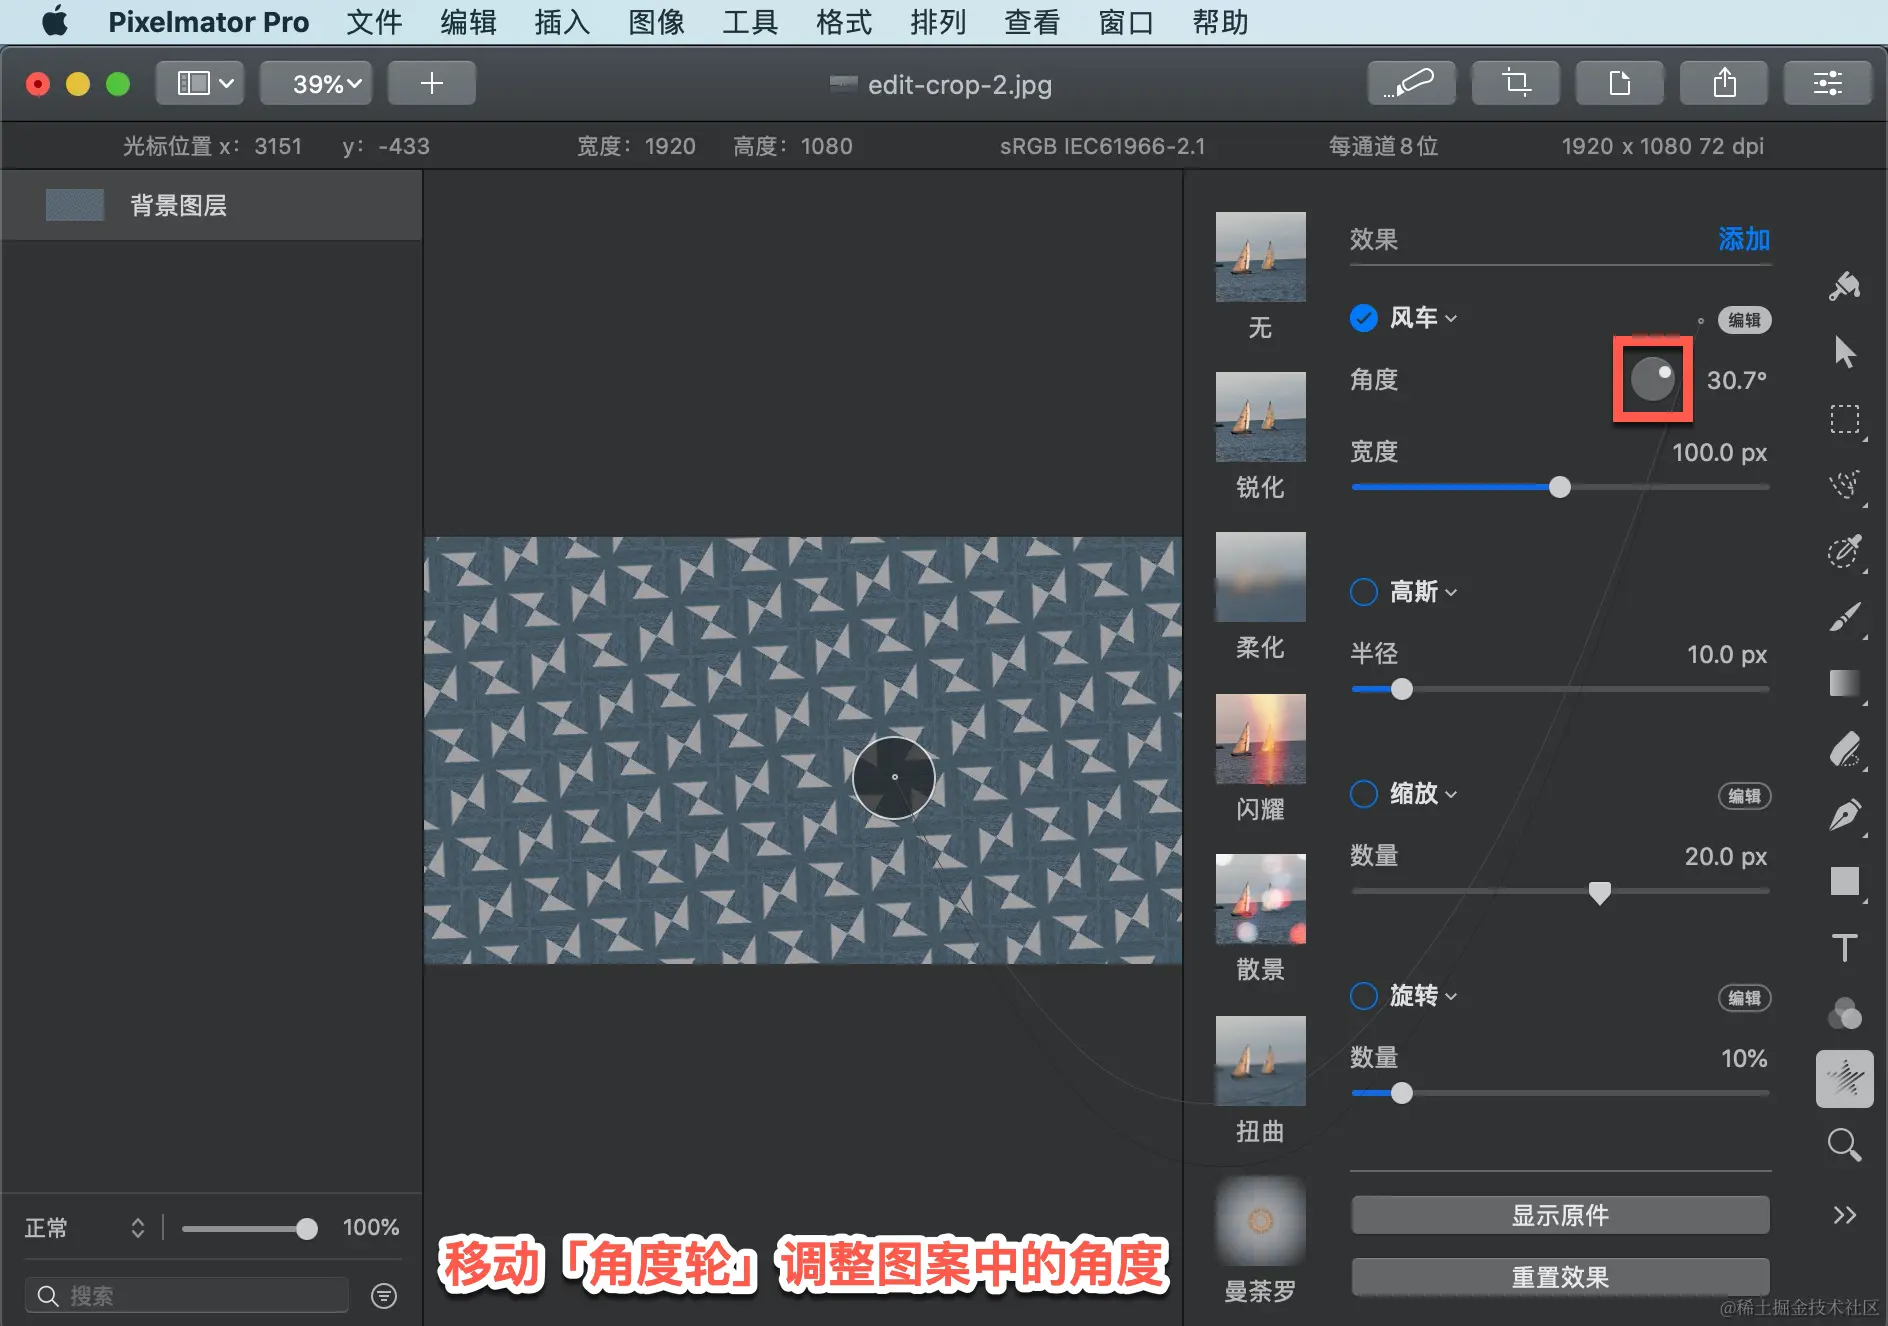Click the 30.7° angle value
The width and height of the screenshot is (1888, 1326).
(x=1736, y=380)
